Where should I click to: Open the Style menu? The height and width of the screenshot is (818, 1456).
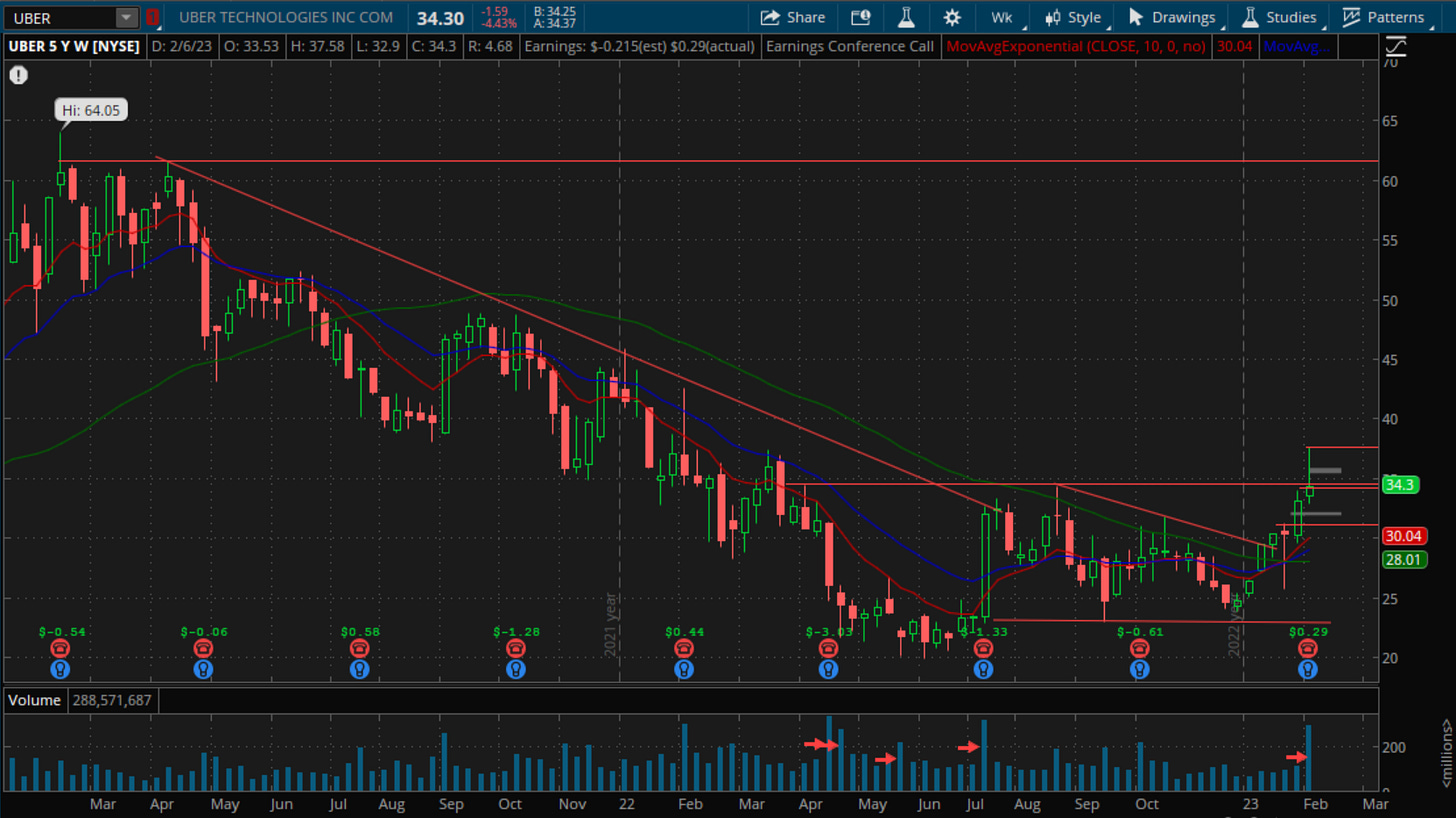[x=1072, y=17]
